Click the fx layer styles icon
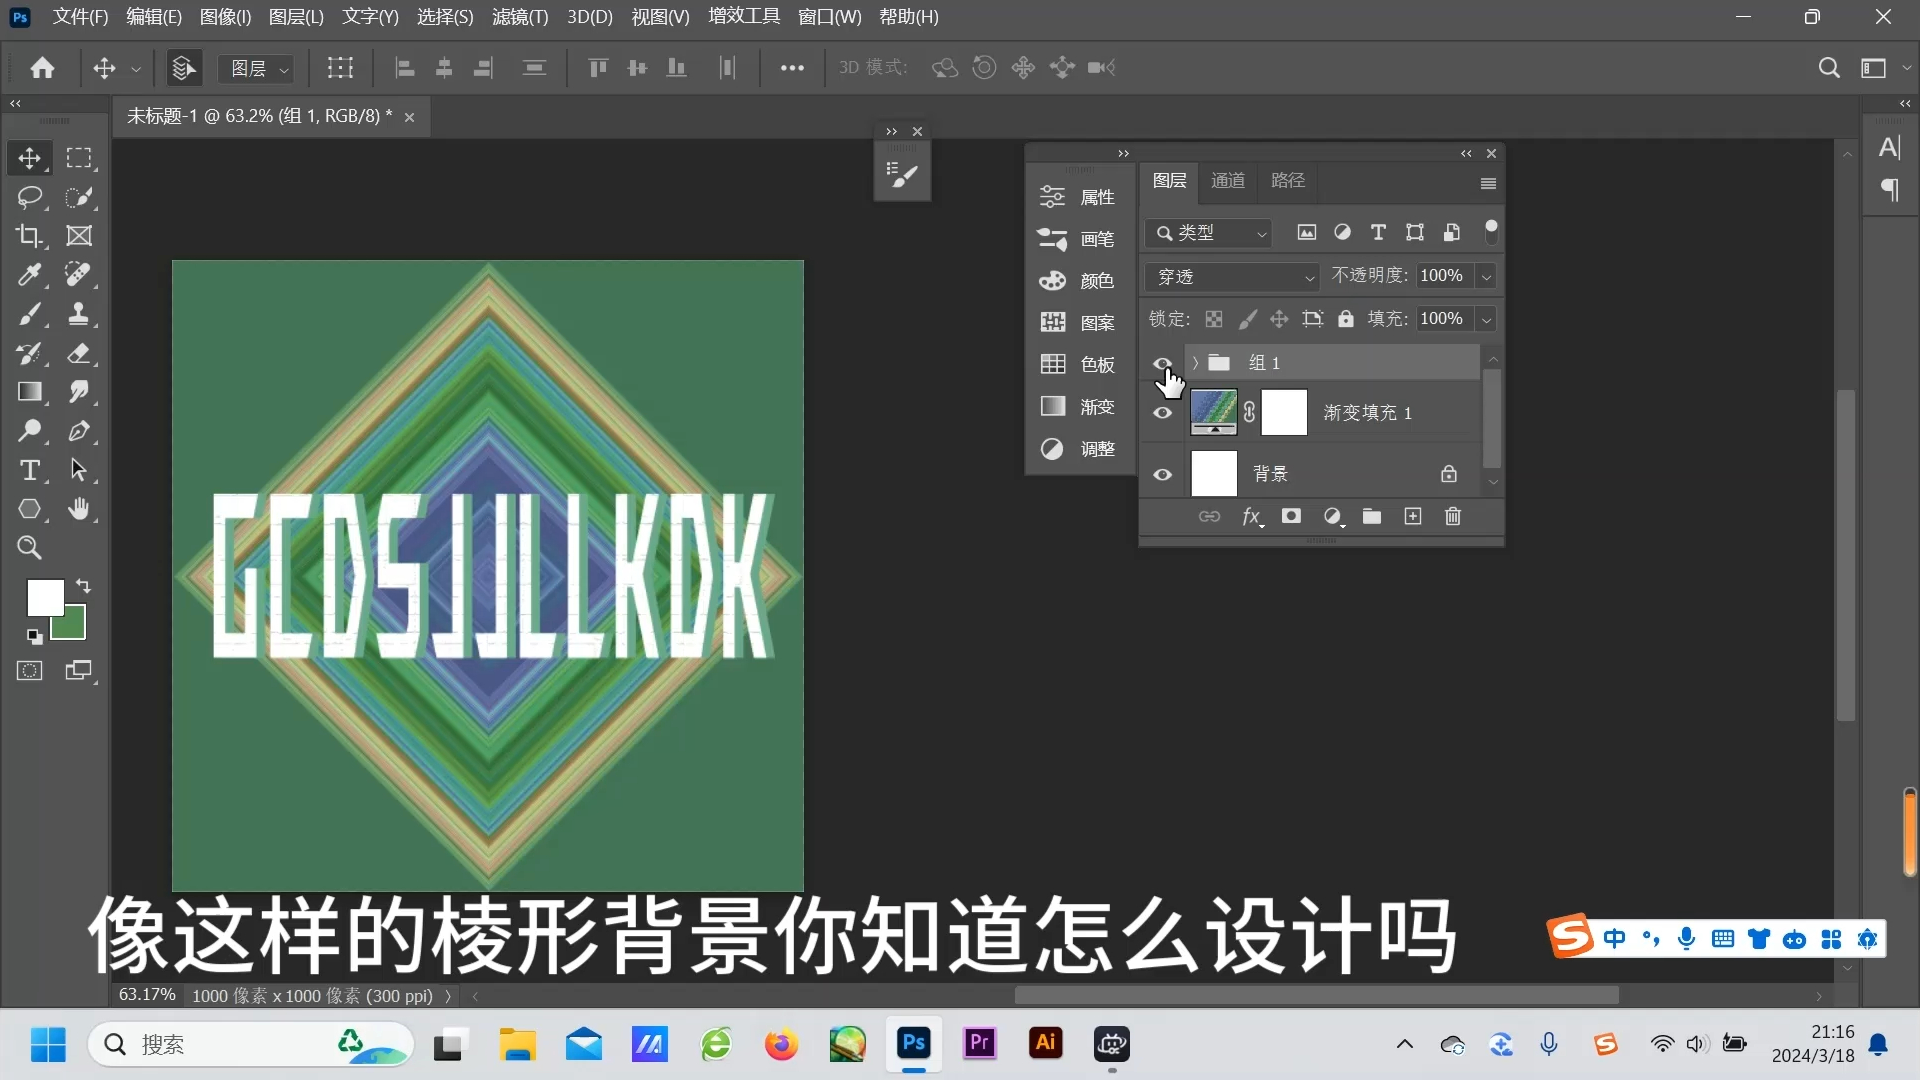 [1252, 517]
